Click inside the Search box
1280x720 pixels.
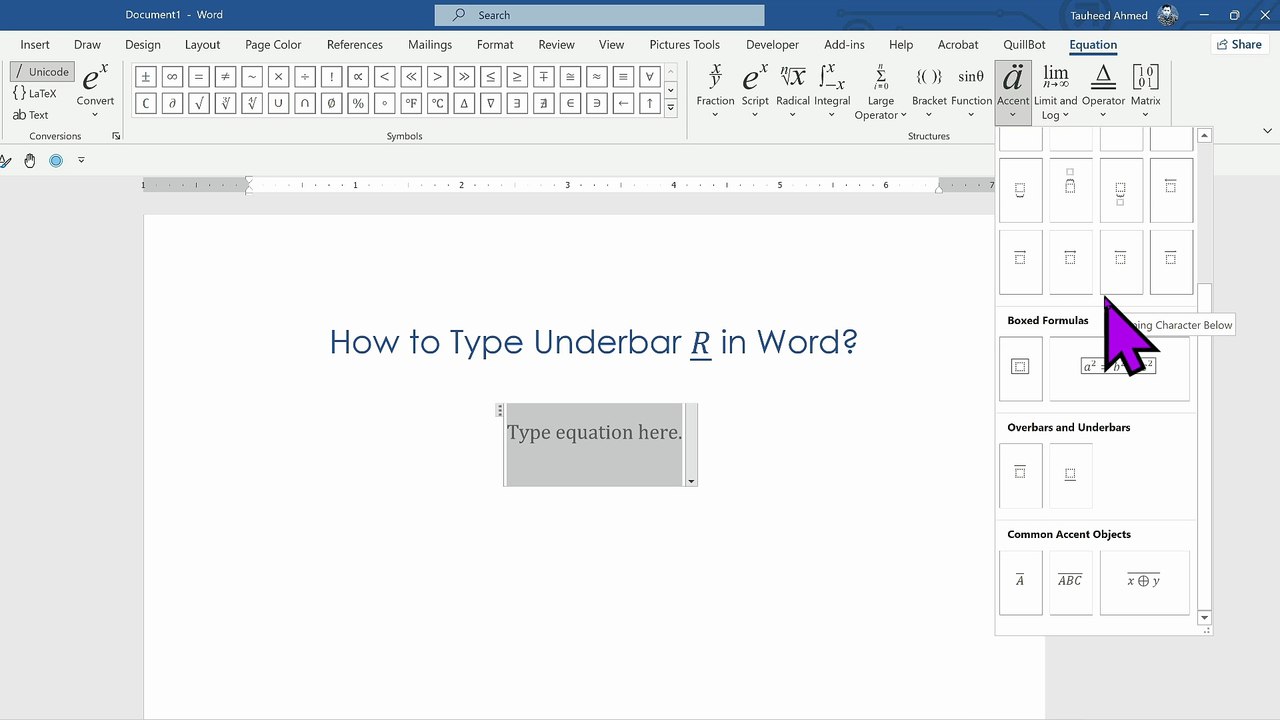[x=599, y=15]
